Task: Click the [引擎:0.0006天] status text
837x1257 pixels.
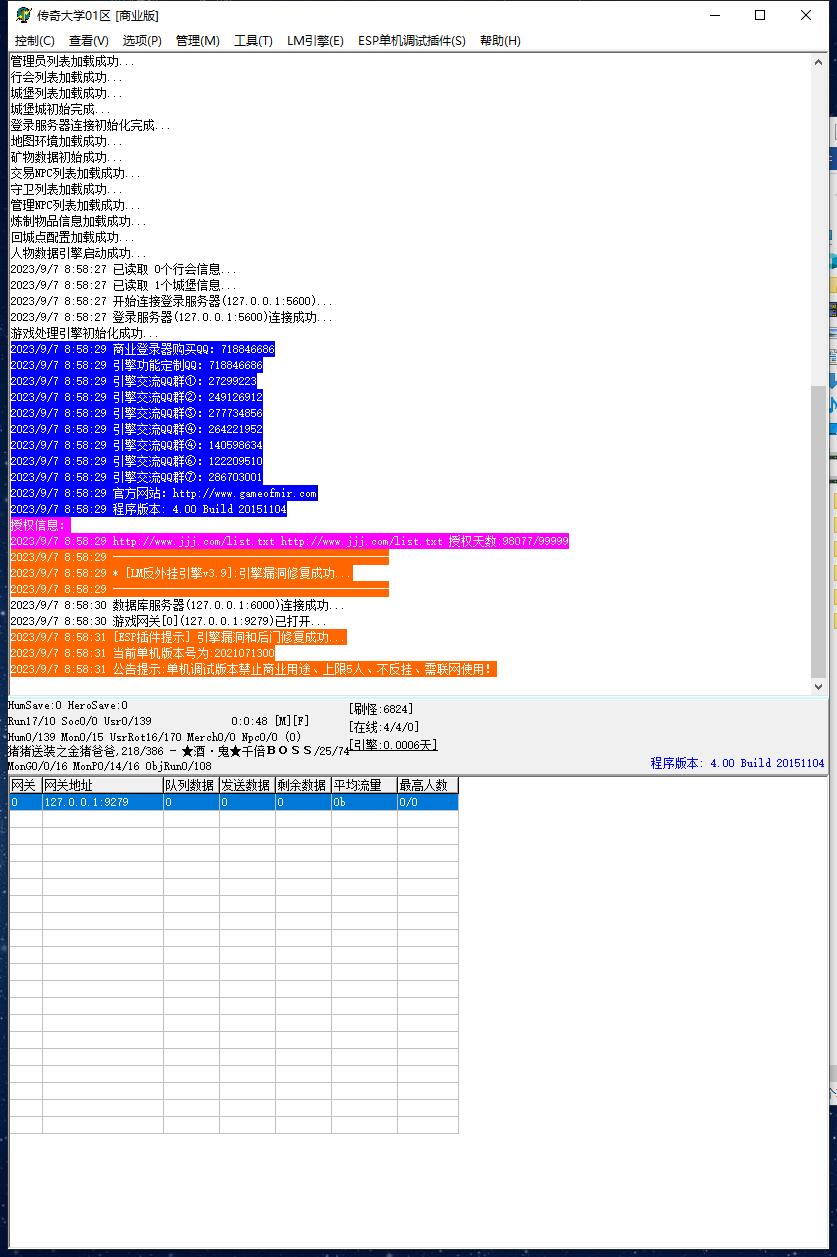Action: point(393,745)
